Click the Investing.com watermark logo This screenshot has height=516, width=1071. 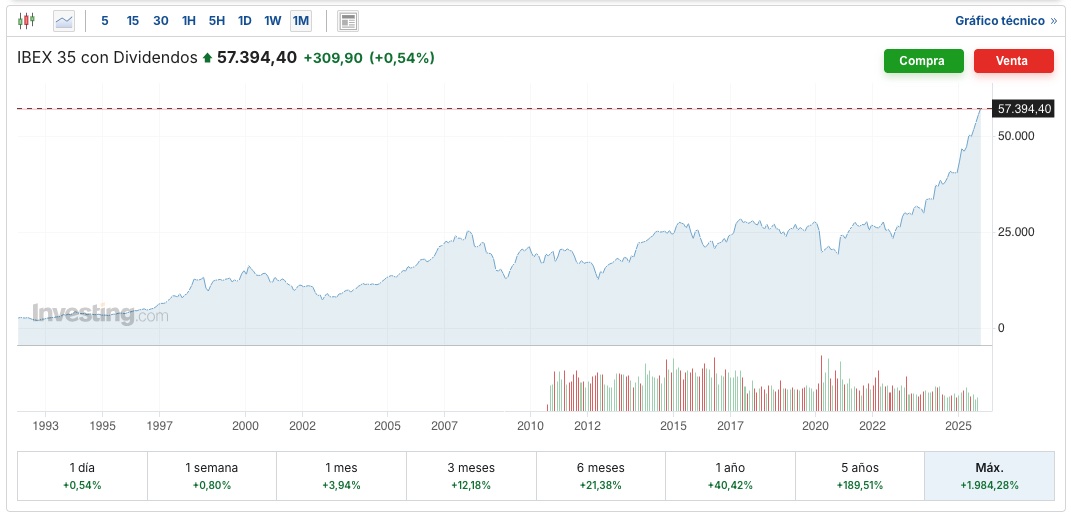coord(99,314)
